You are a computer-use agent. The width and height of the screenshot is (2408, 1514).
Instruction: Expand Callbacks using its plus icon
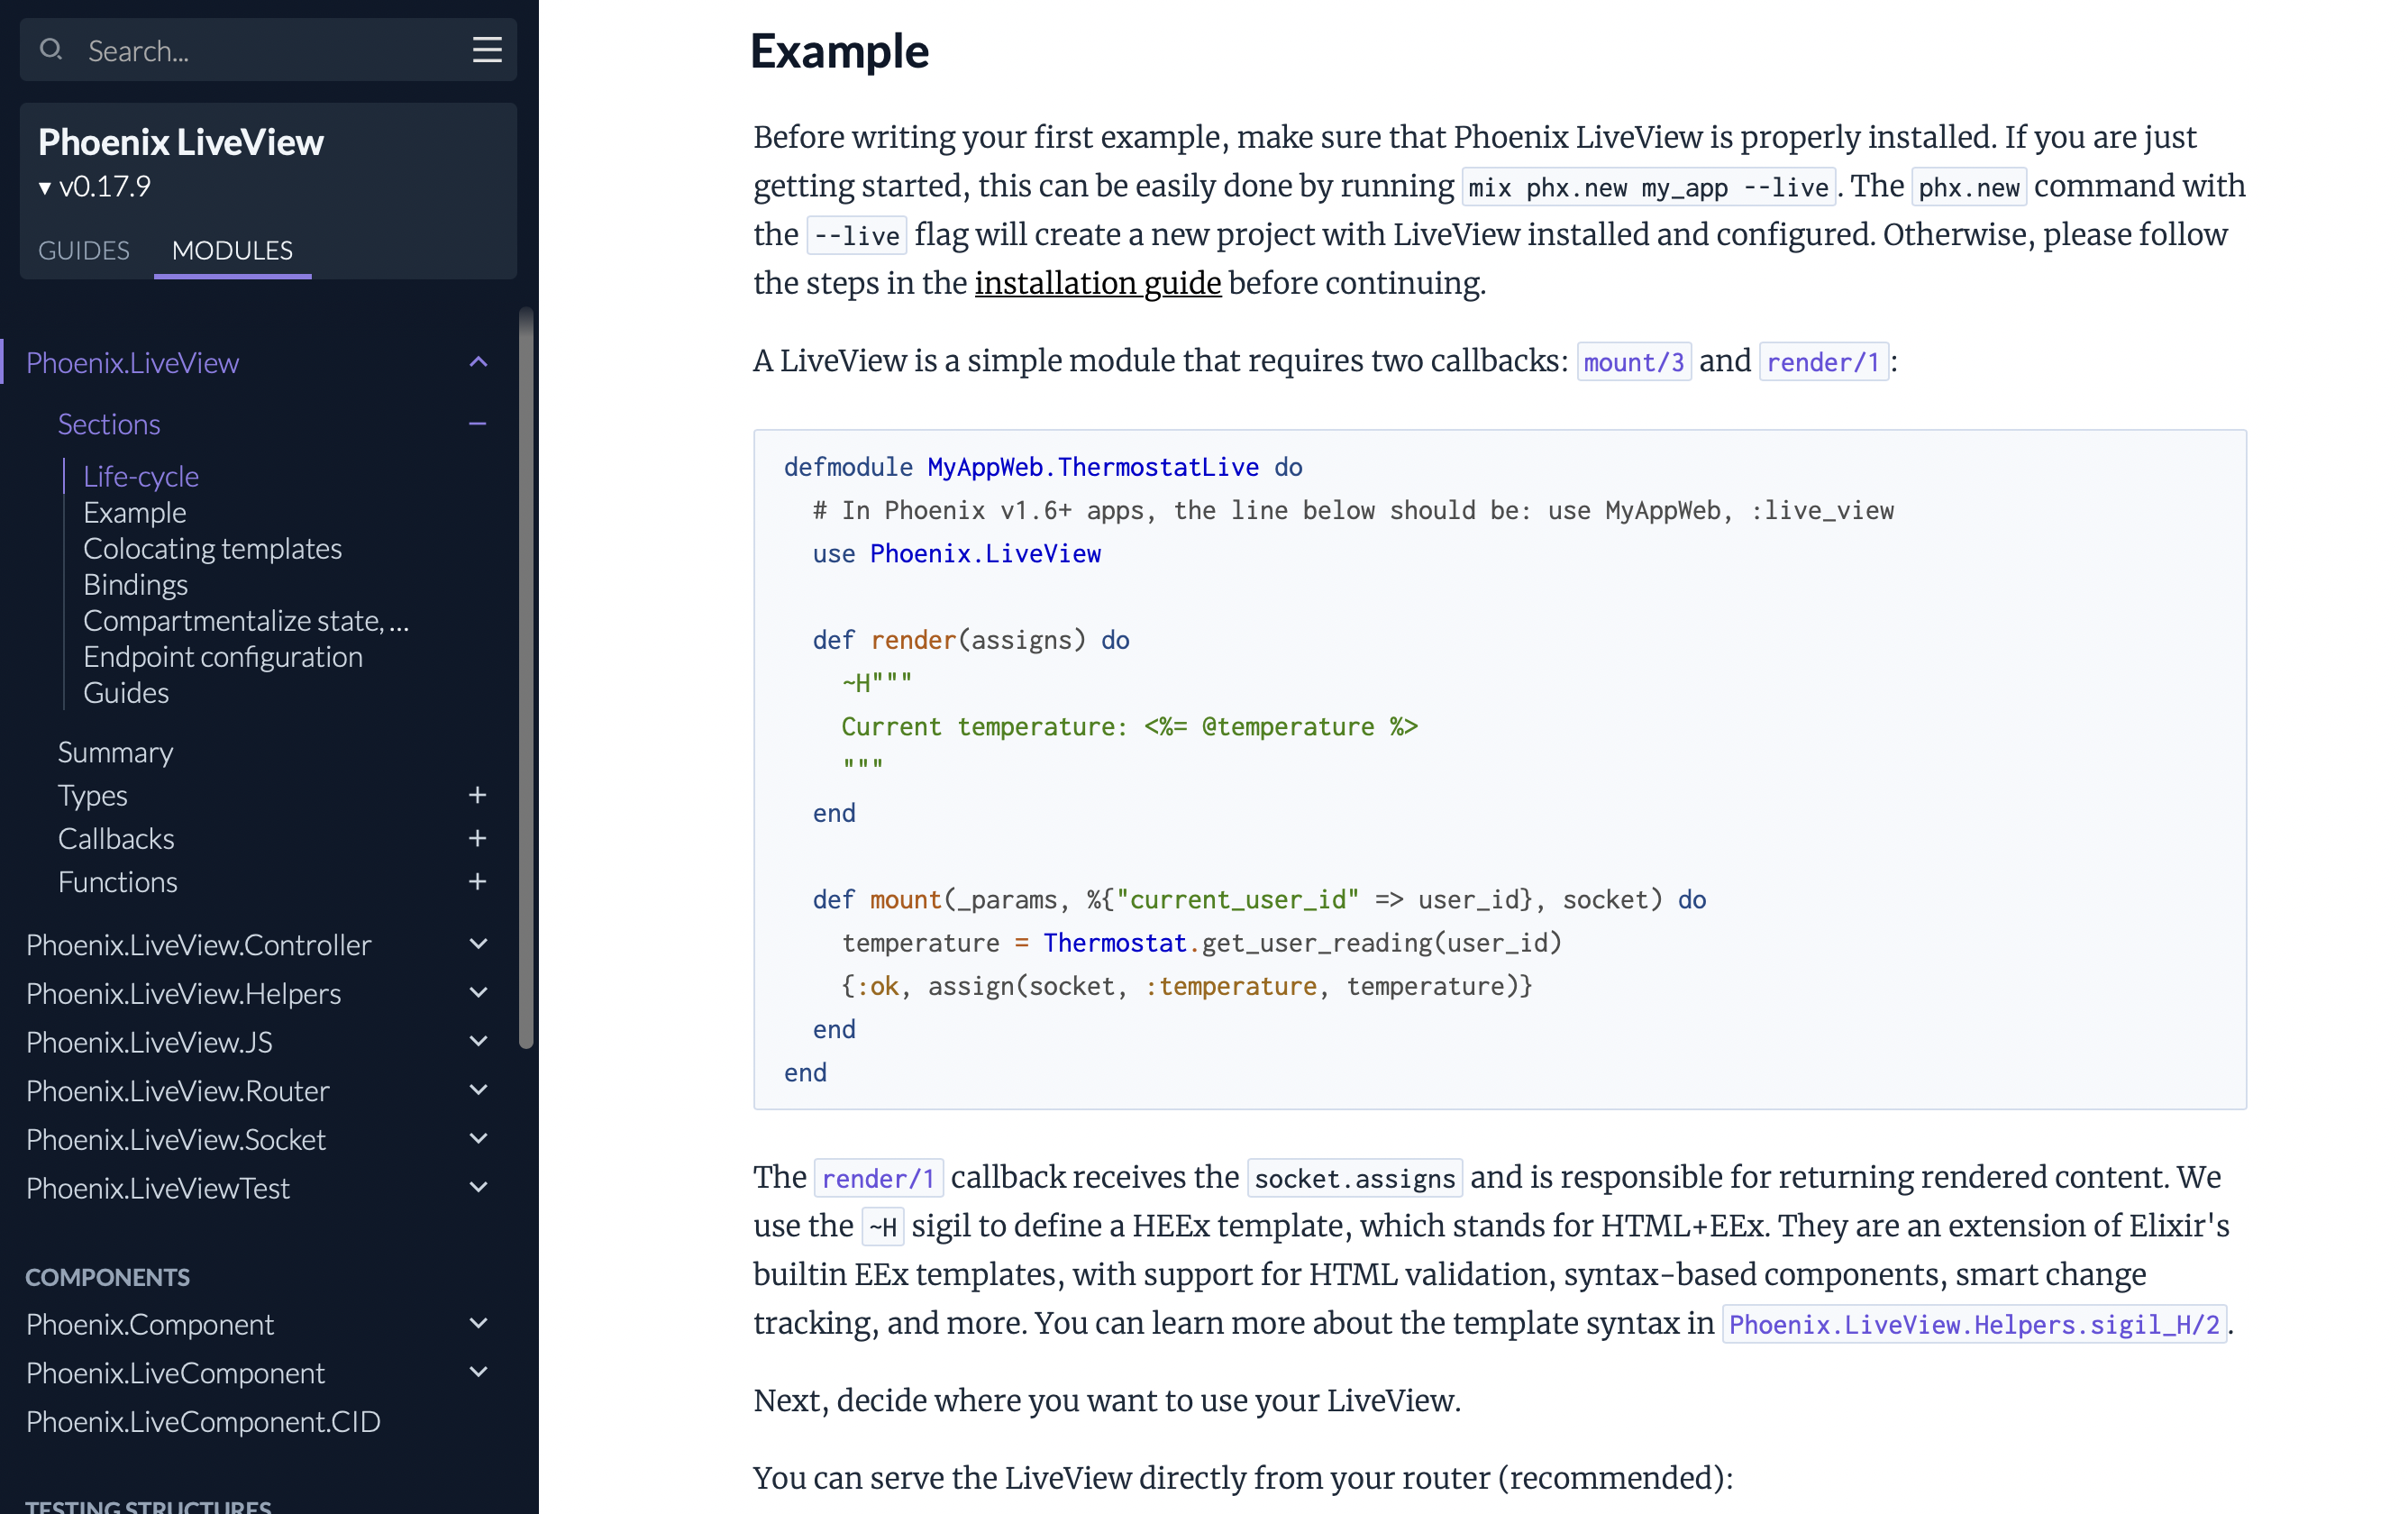[478, 838]
